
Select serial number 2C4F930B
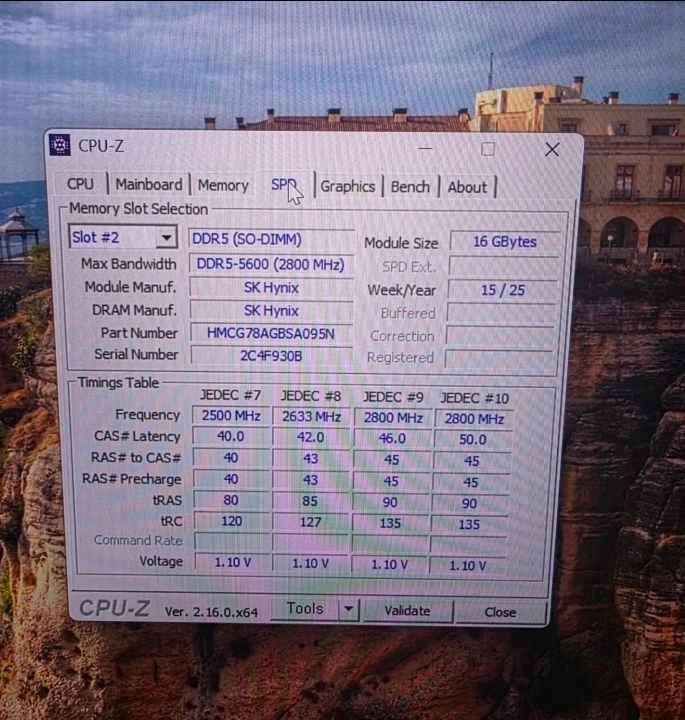[x=271, y=356]
